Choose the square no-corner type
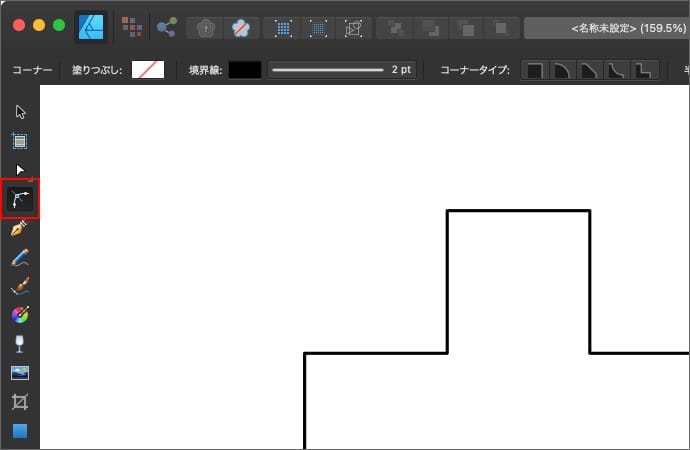 coord(535,70)
